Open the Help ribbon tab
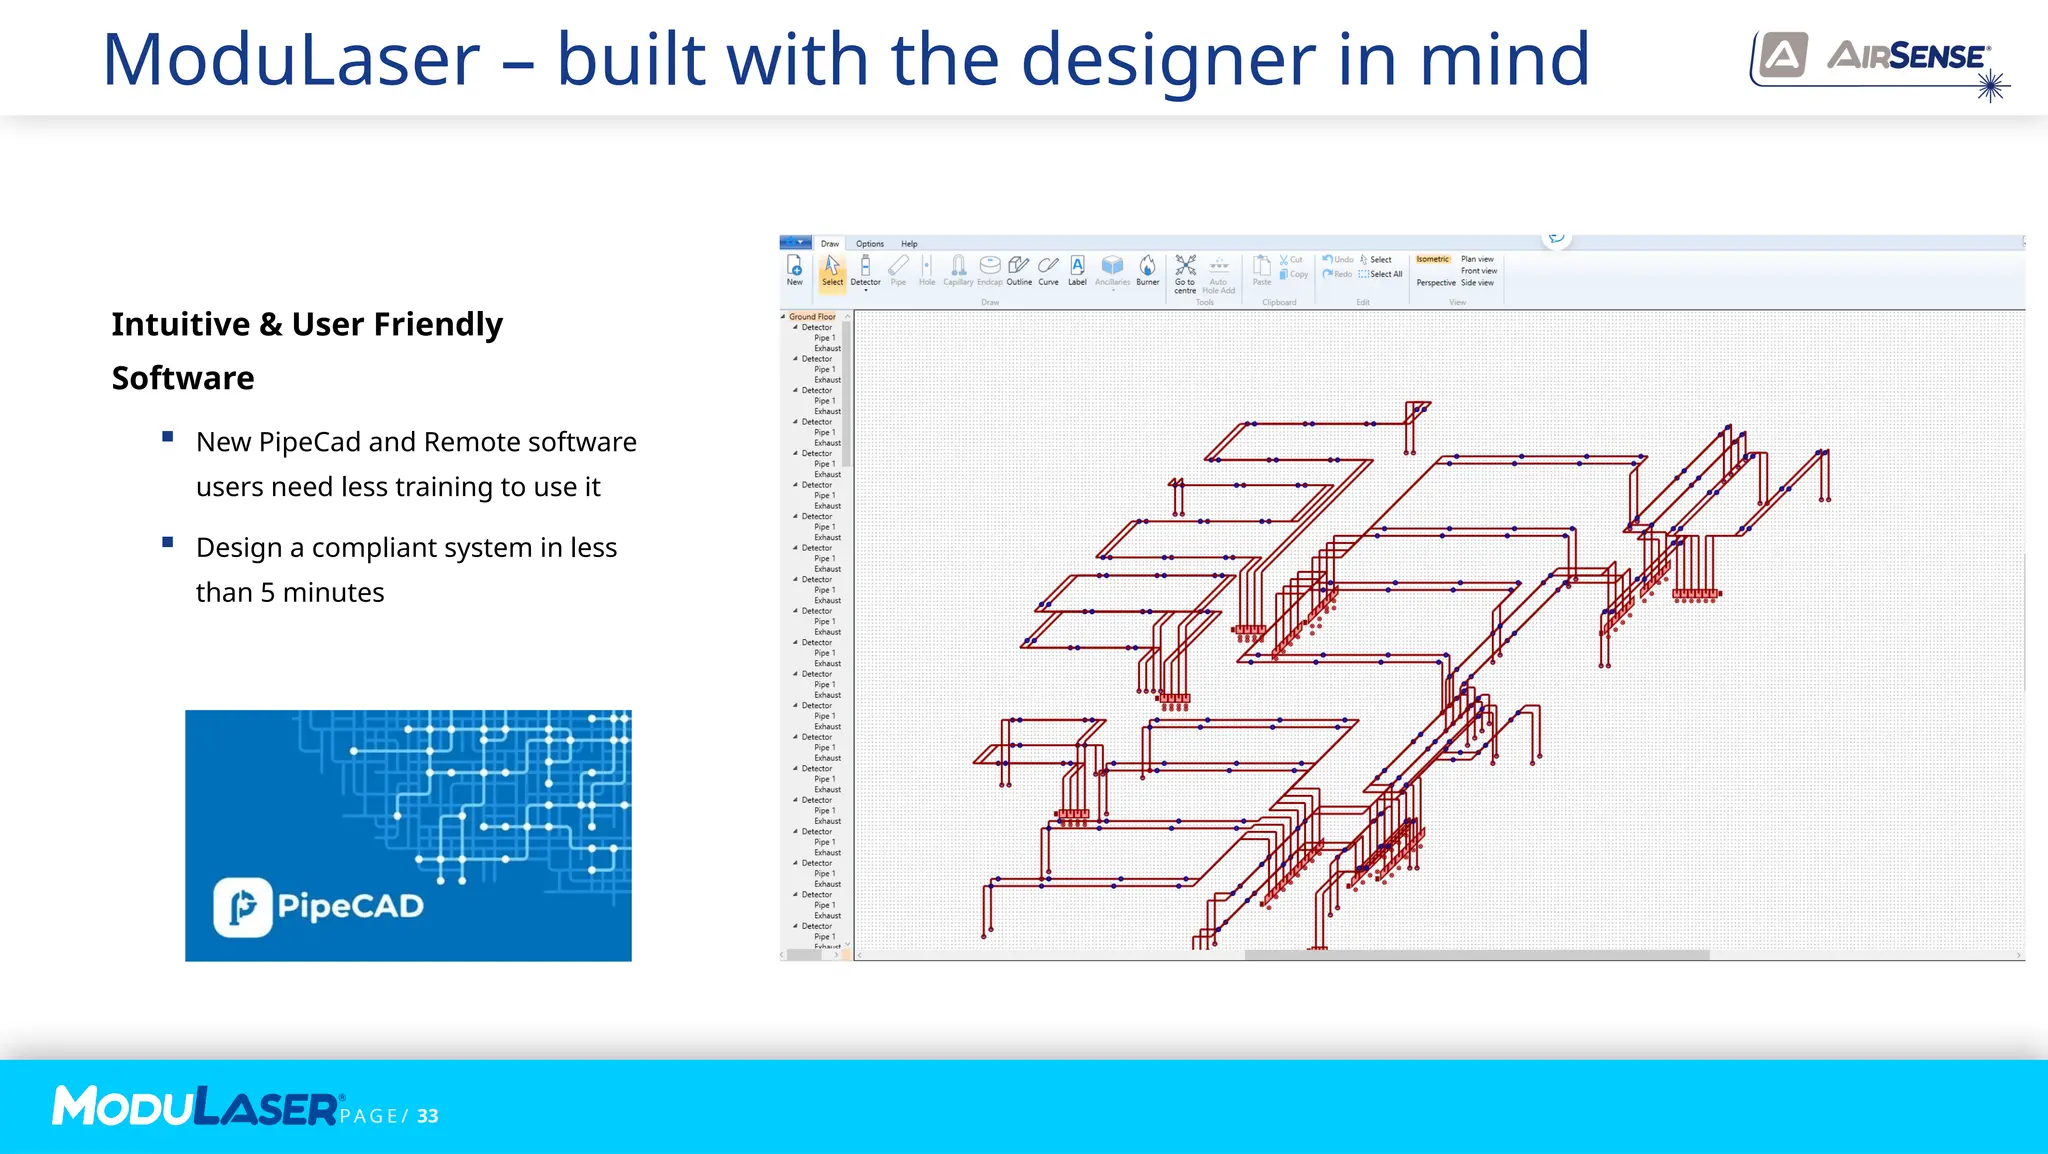 pyautogui.click(x=909, y=243)
